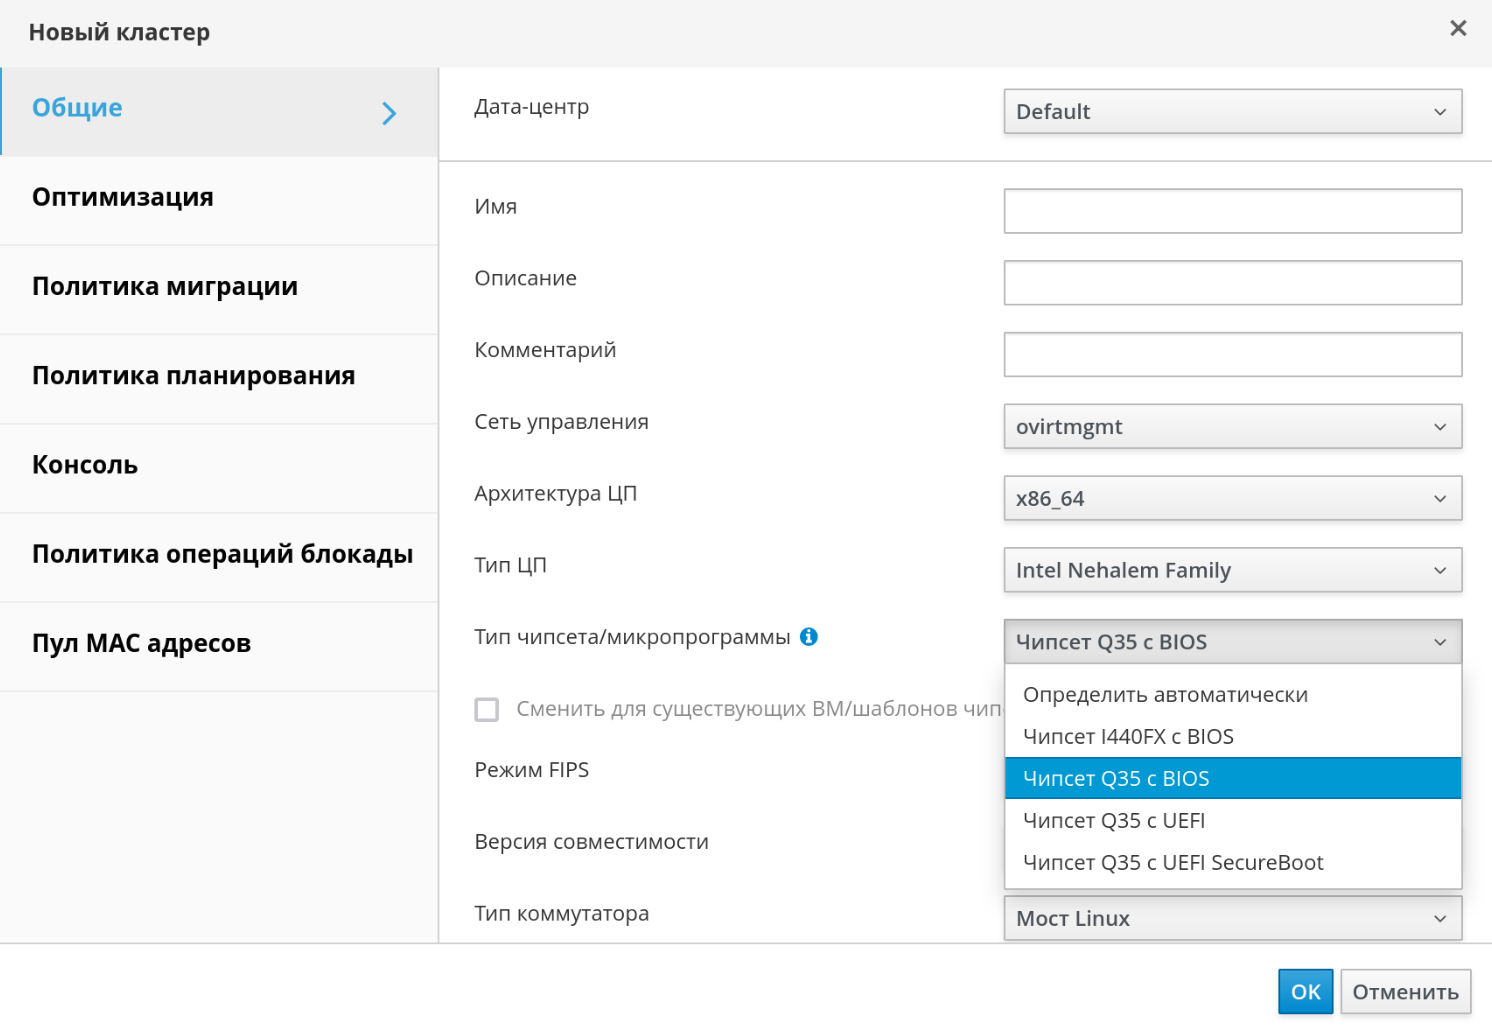Open the Пул MAC адресов tab
The image size is (1492, 1035).
coord(141,643)
